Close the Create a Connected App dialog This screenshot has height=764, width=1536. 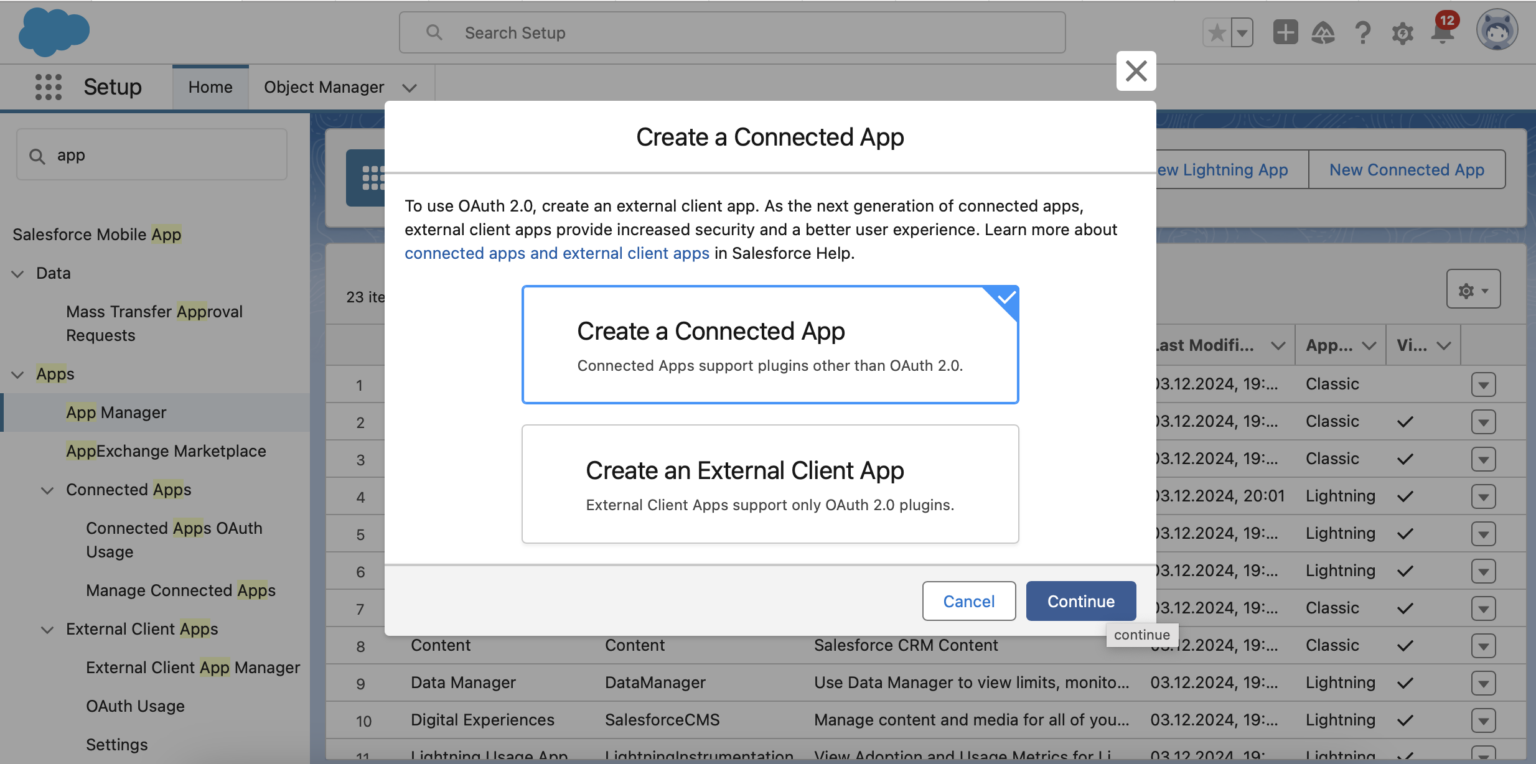pyautogui.click(x=1136, y=71)
